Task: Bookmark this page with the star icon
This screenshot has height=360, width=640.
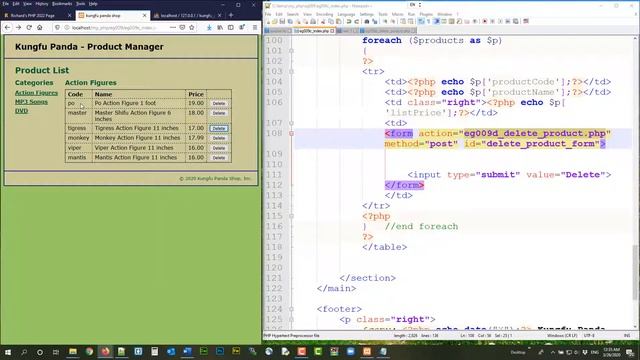Action: [191, 27]
